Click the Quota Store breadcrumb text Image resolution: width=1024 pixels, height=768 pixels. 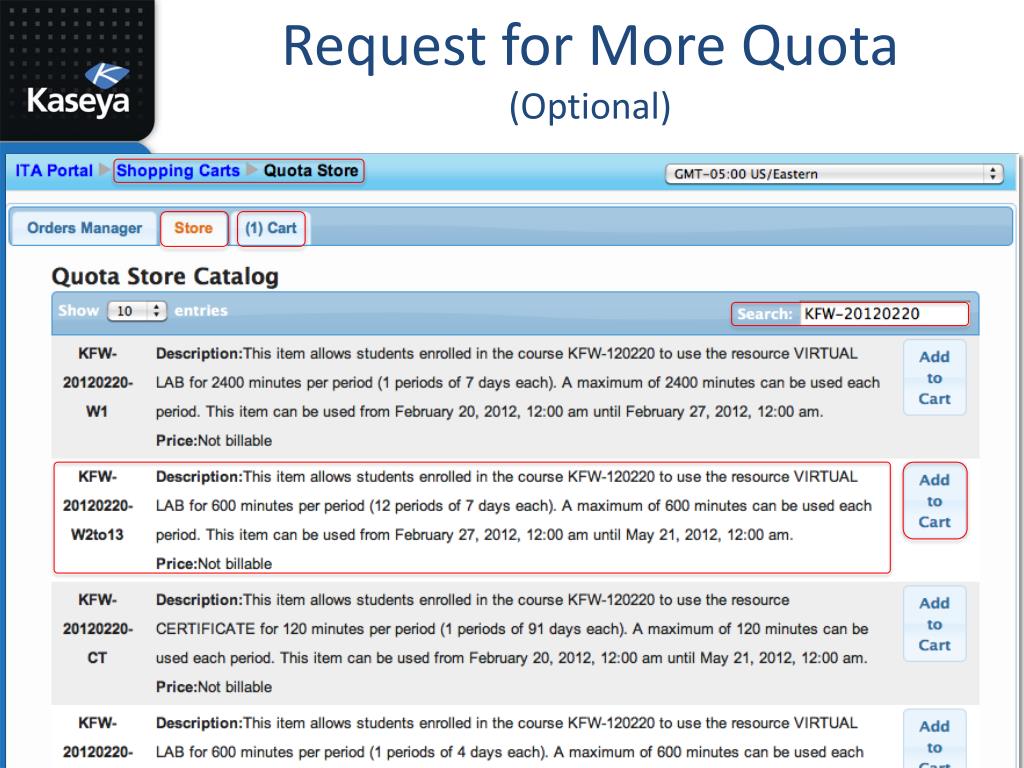click(x=311, y=170)
